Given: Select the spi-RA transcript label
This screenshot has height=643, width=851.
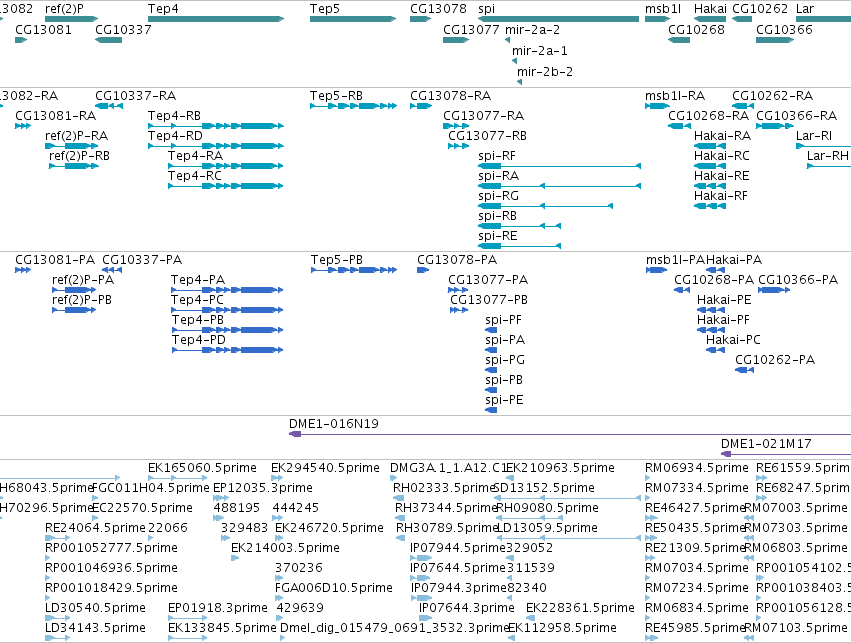Looking at the screenshot, I should (x=498, y=176).
